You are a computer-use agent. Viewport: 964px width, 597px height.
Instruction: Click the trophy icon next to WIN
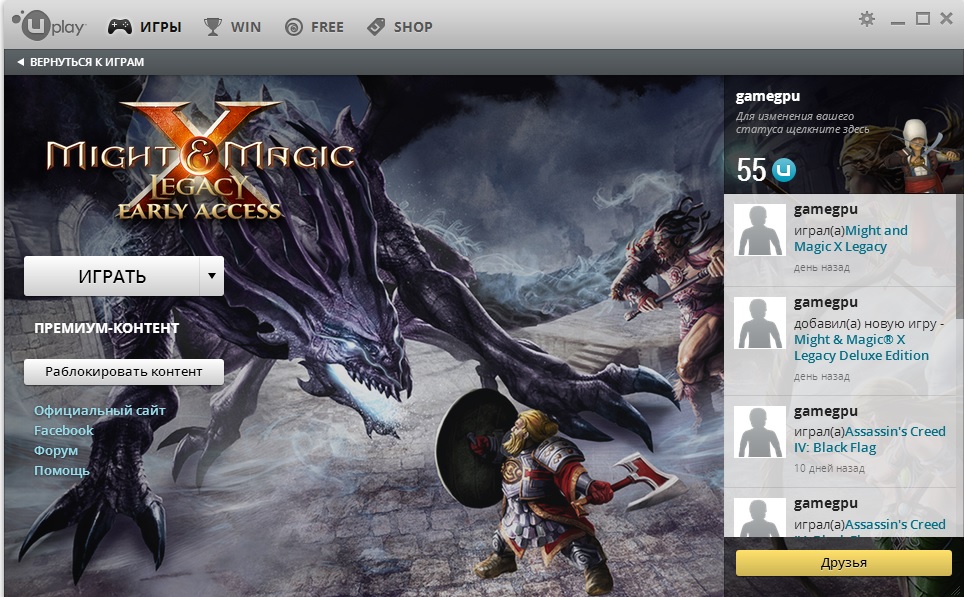coord(213,26)
